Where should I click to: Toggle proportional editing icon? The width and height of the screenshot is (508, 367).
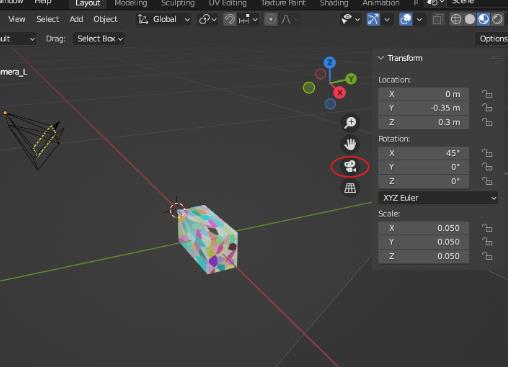[x=271, y=20]
